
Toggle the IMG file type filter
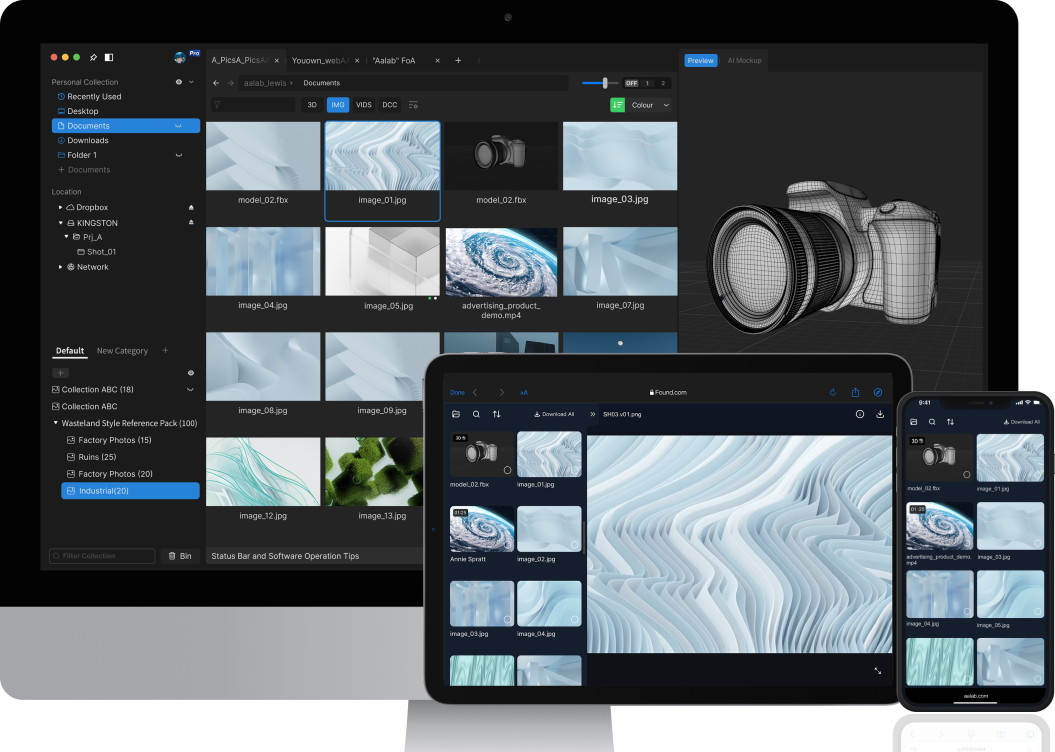pos(338,105)
